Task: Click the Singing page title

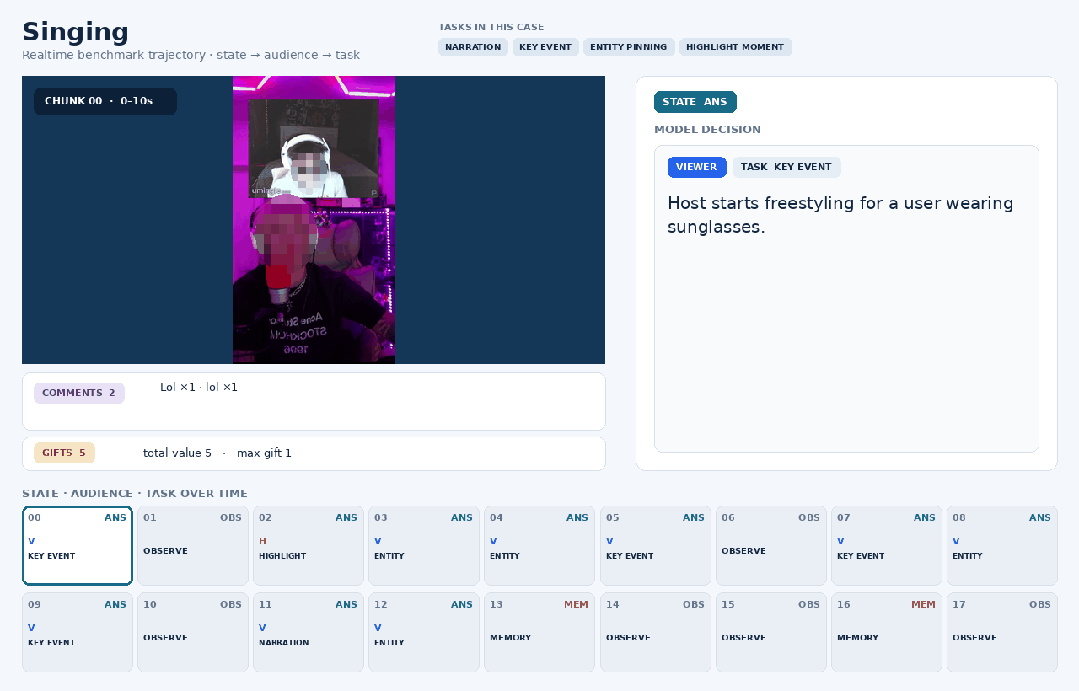Action: tap(75, 32)
